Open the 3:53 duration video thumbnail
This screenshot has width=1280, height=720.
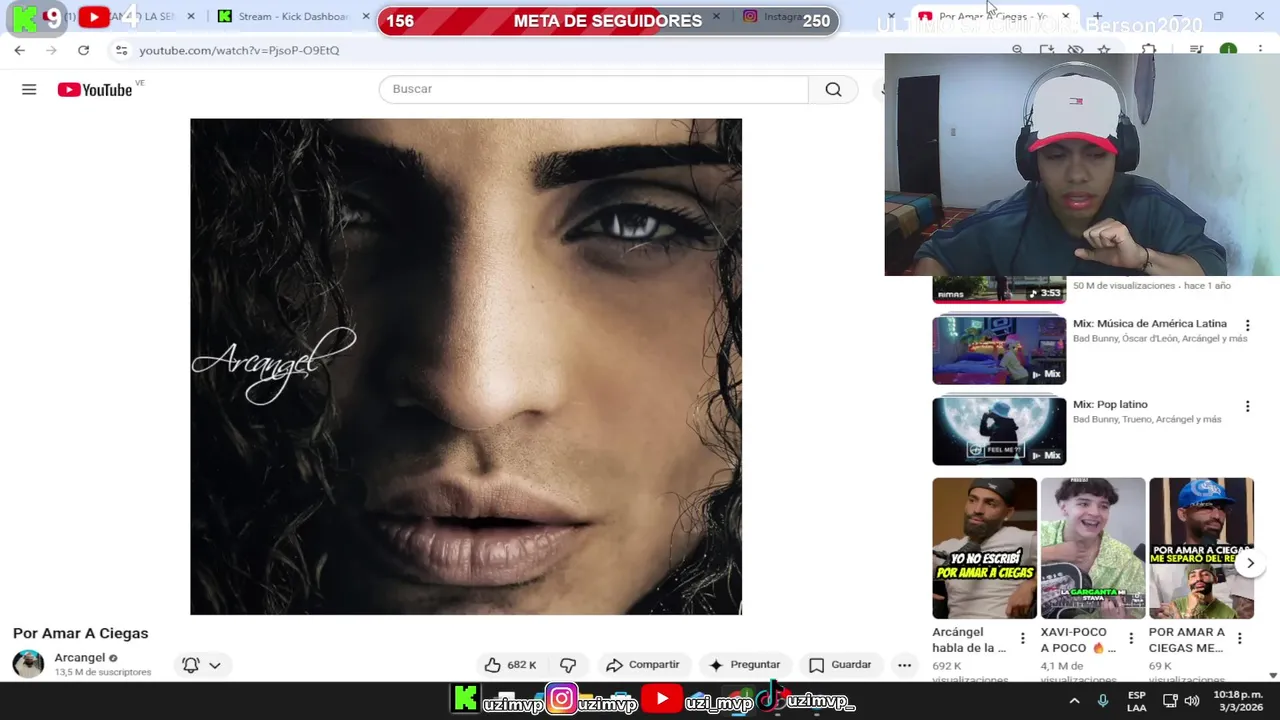pyautogui.click(x=999, y=289)
